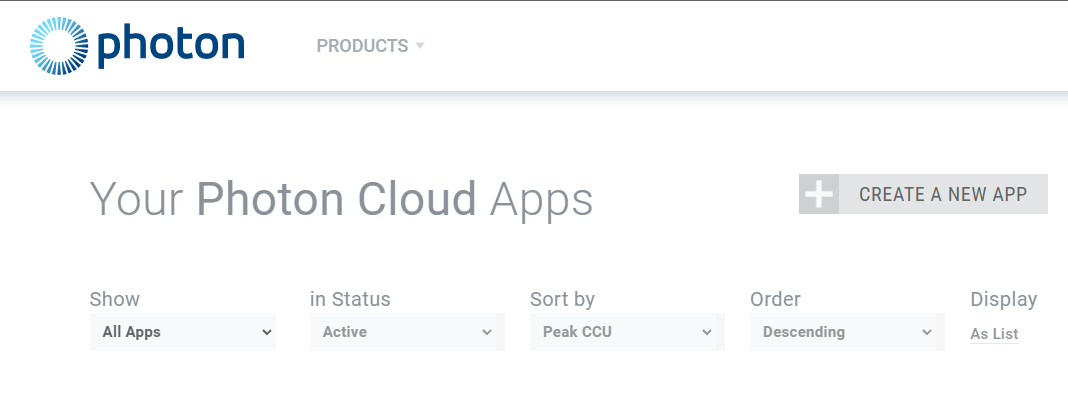Screen dimensions: 1068x413
Task: Click the Display label
Action: 1003,299
